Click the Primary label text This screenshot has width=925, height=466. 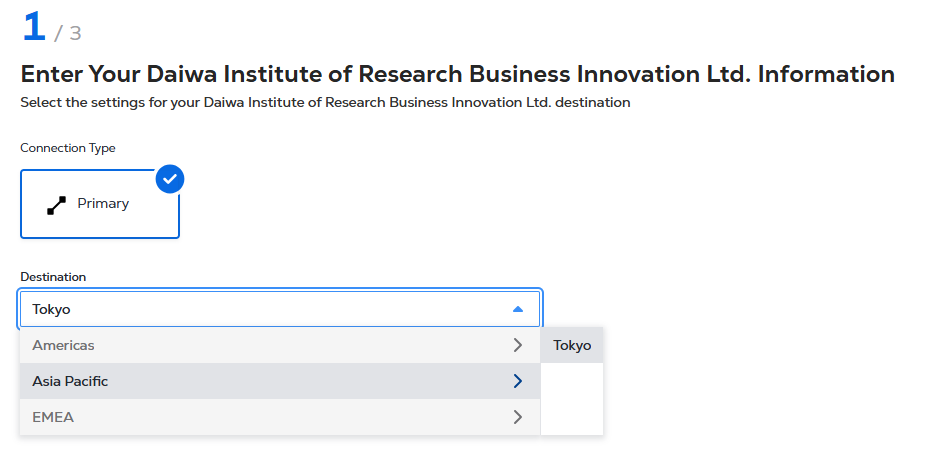[x=103, y=203]
